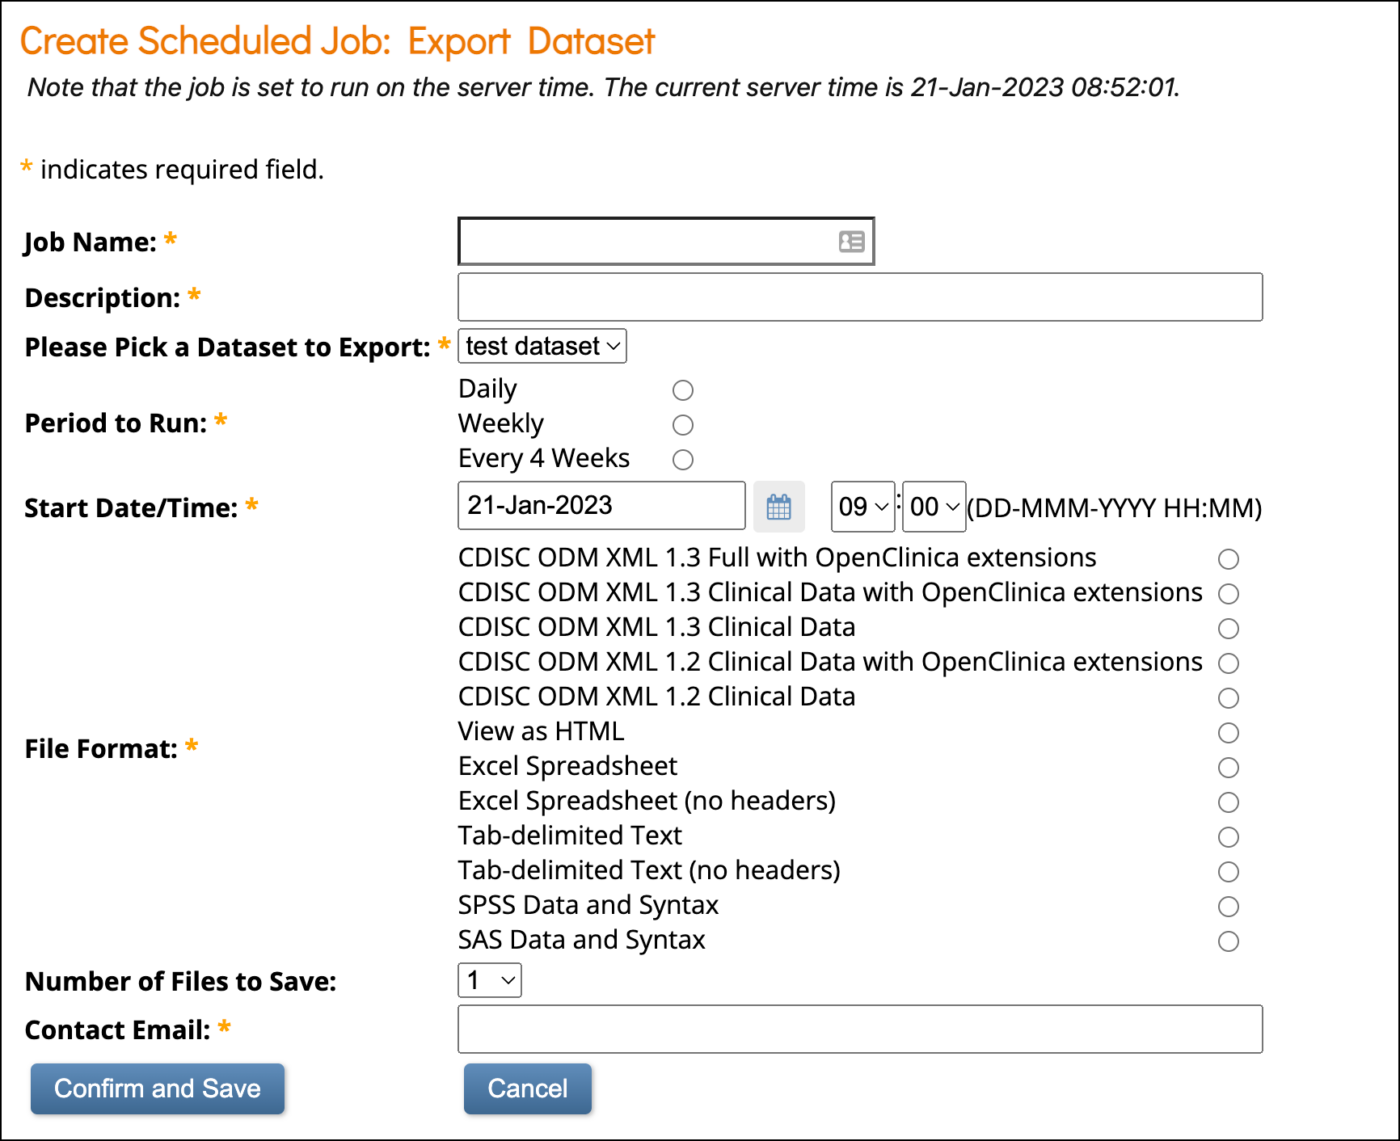The width and height of the screenshot is (1400, 1141).
Task: Select SAS Data and Syntax format
Action: tap(1228, 941)
